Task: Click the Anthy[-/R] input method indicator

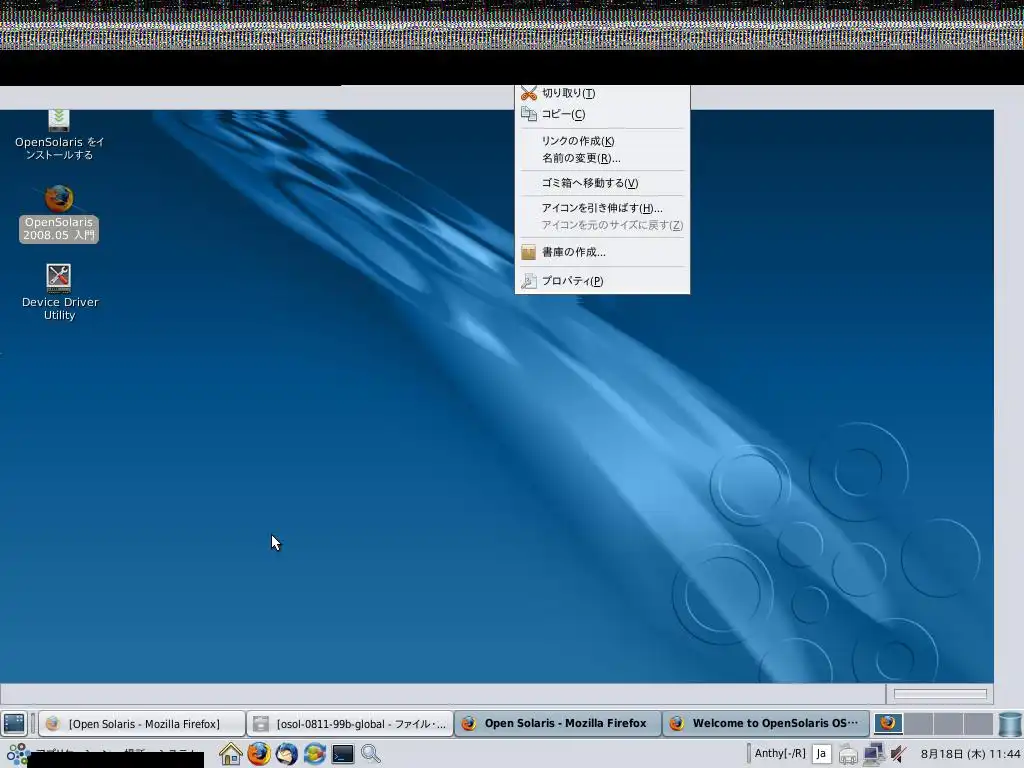Action: 780,754
